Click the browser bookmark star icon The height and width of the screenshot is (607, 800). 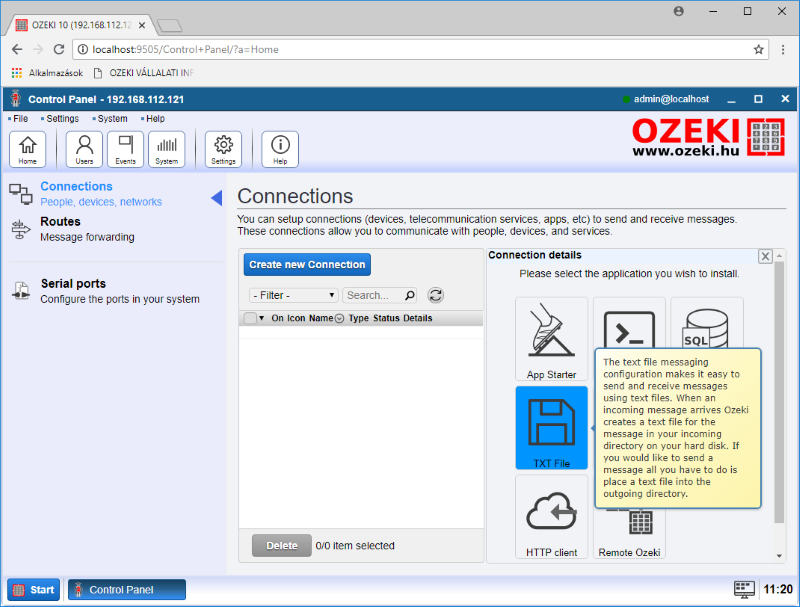click(x=758, y=49)
